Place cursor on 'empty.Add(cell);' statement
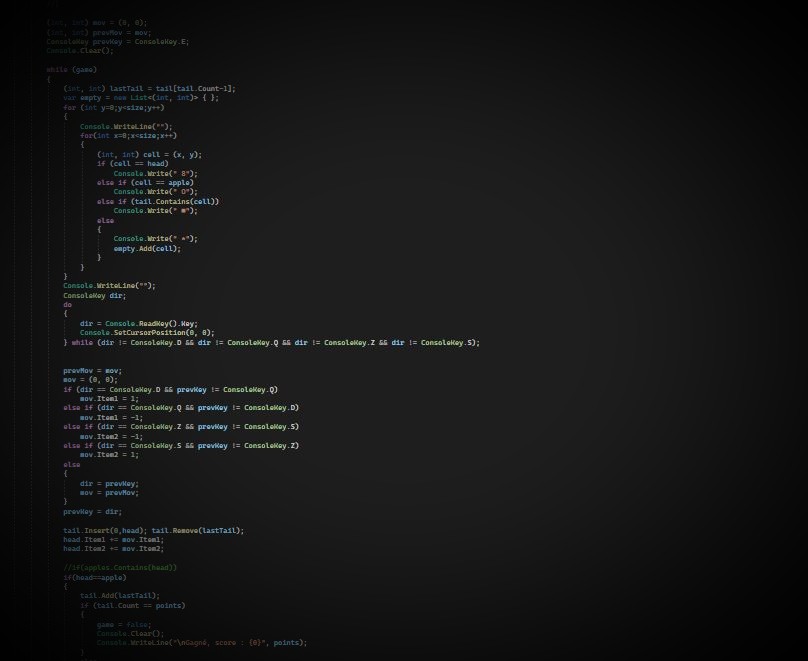The width and height of the screenshot is (808, 661). tap(147, 248)
